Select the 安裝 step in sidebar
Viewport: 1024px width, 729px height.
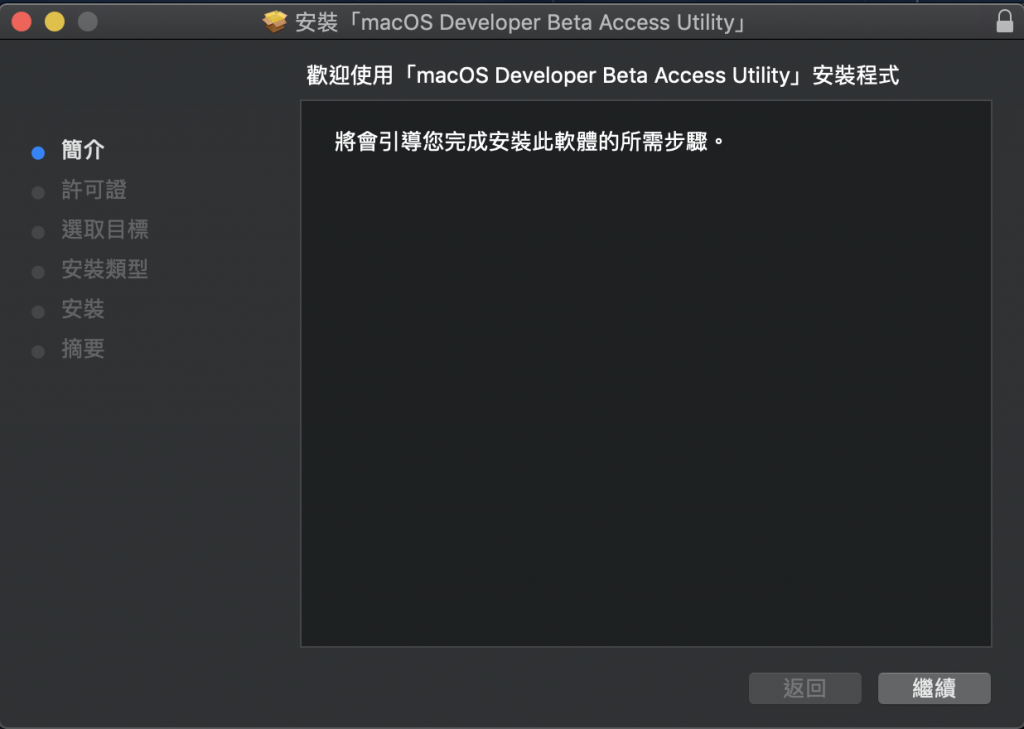tap(83, 309)
